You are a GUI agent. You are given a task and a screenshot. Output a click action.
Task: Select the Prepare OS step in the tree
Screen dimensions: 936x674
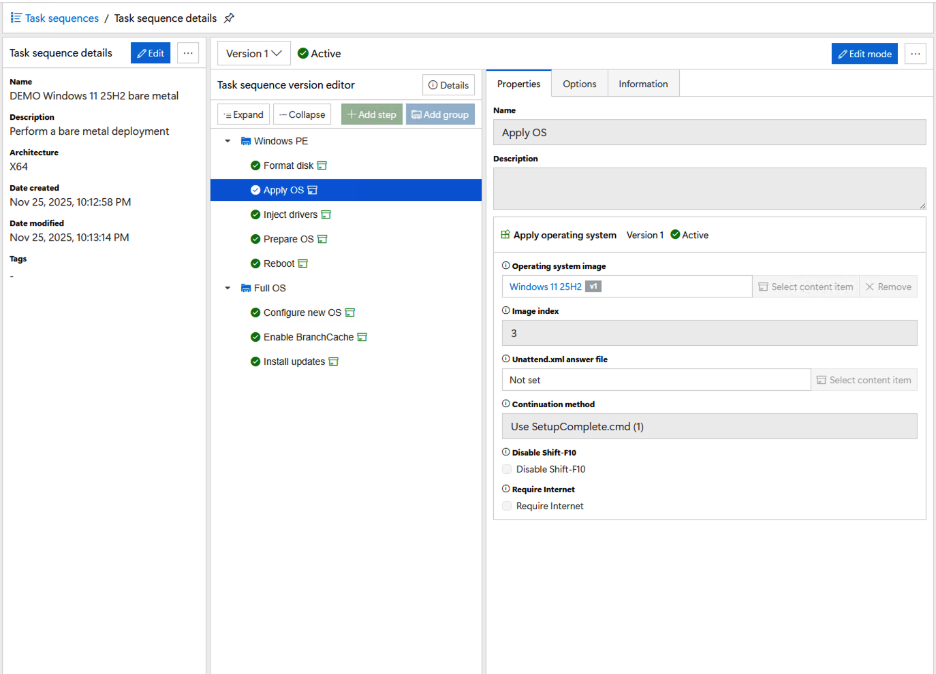pos(288,240)
